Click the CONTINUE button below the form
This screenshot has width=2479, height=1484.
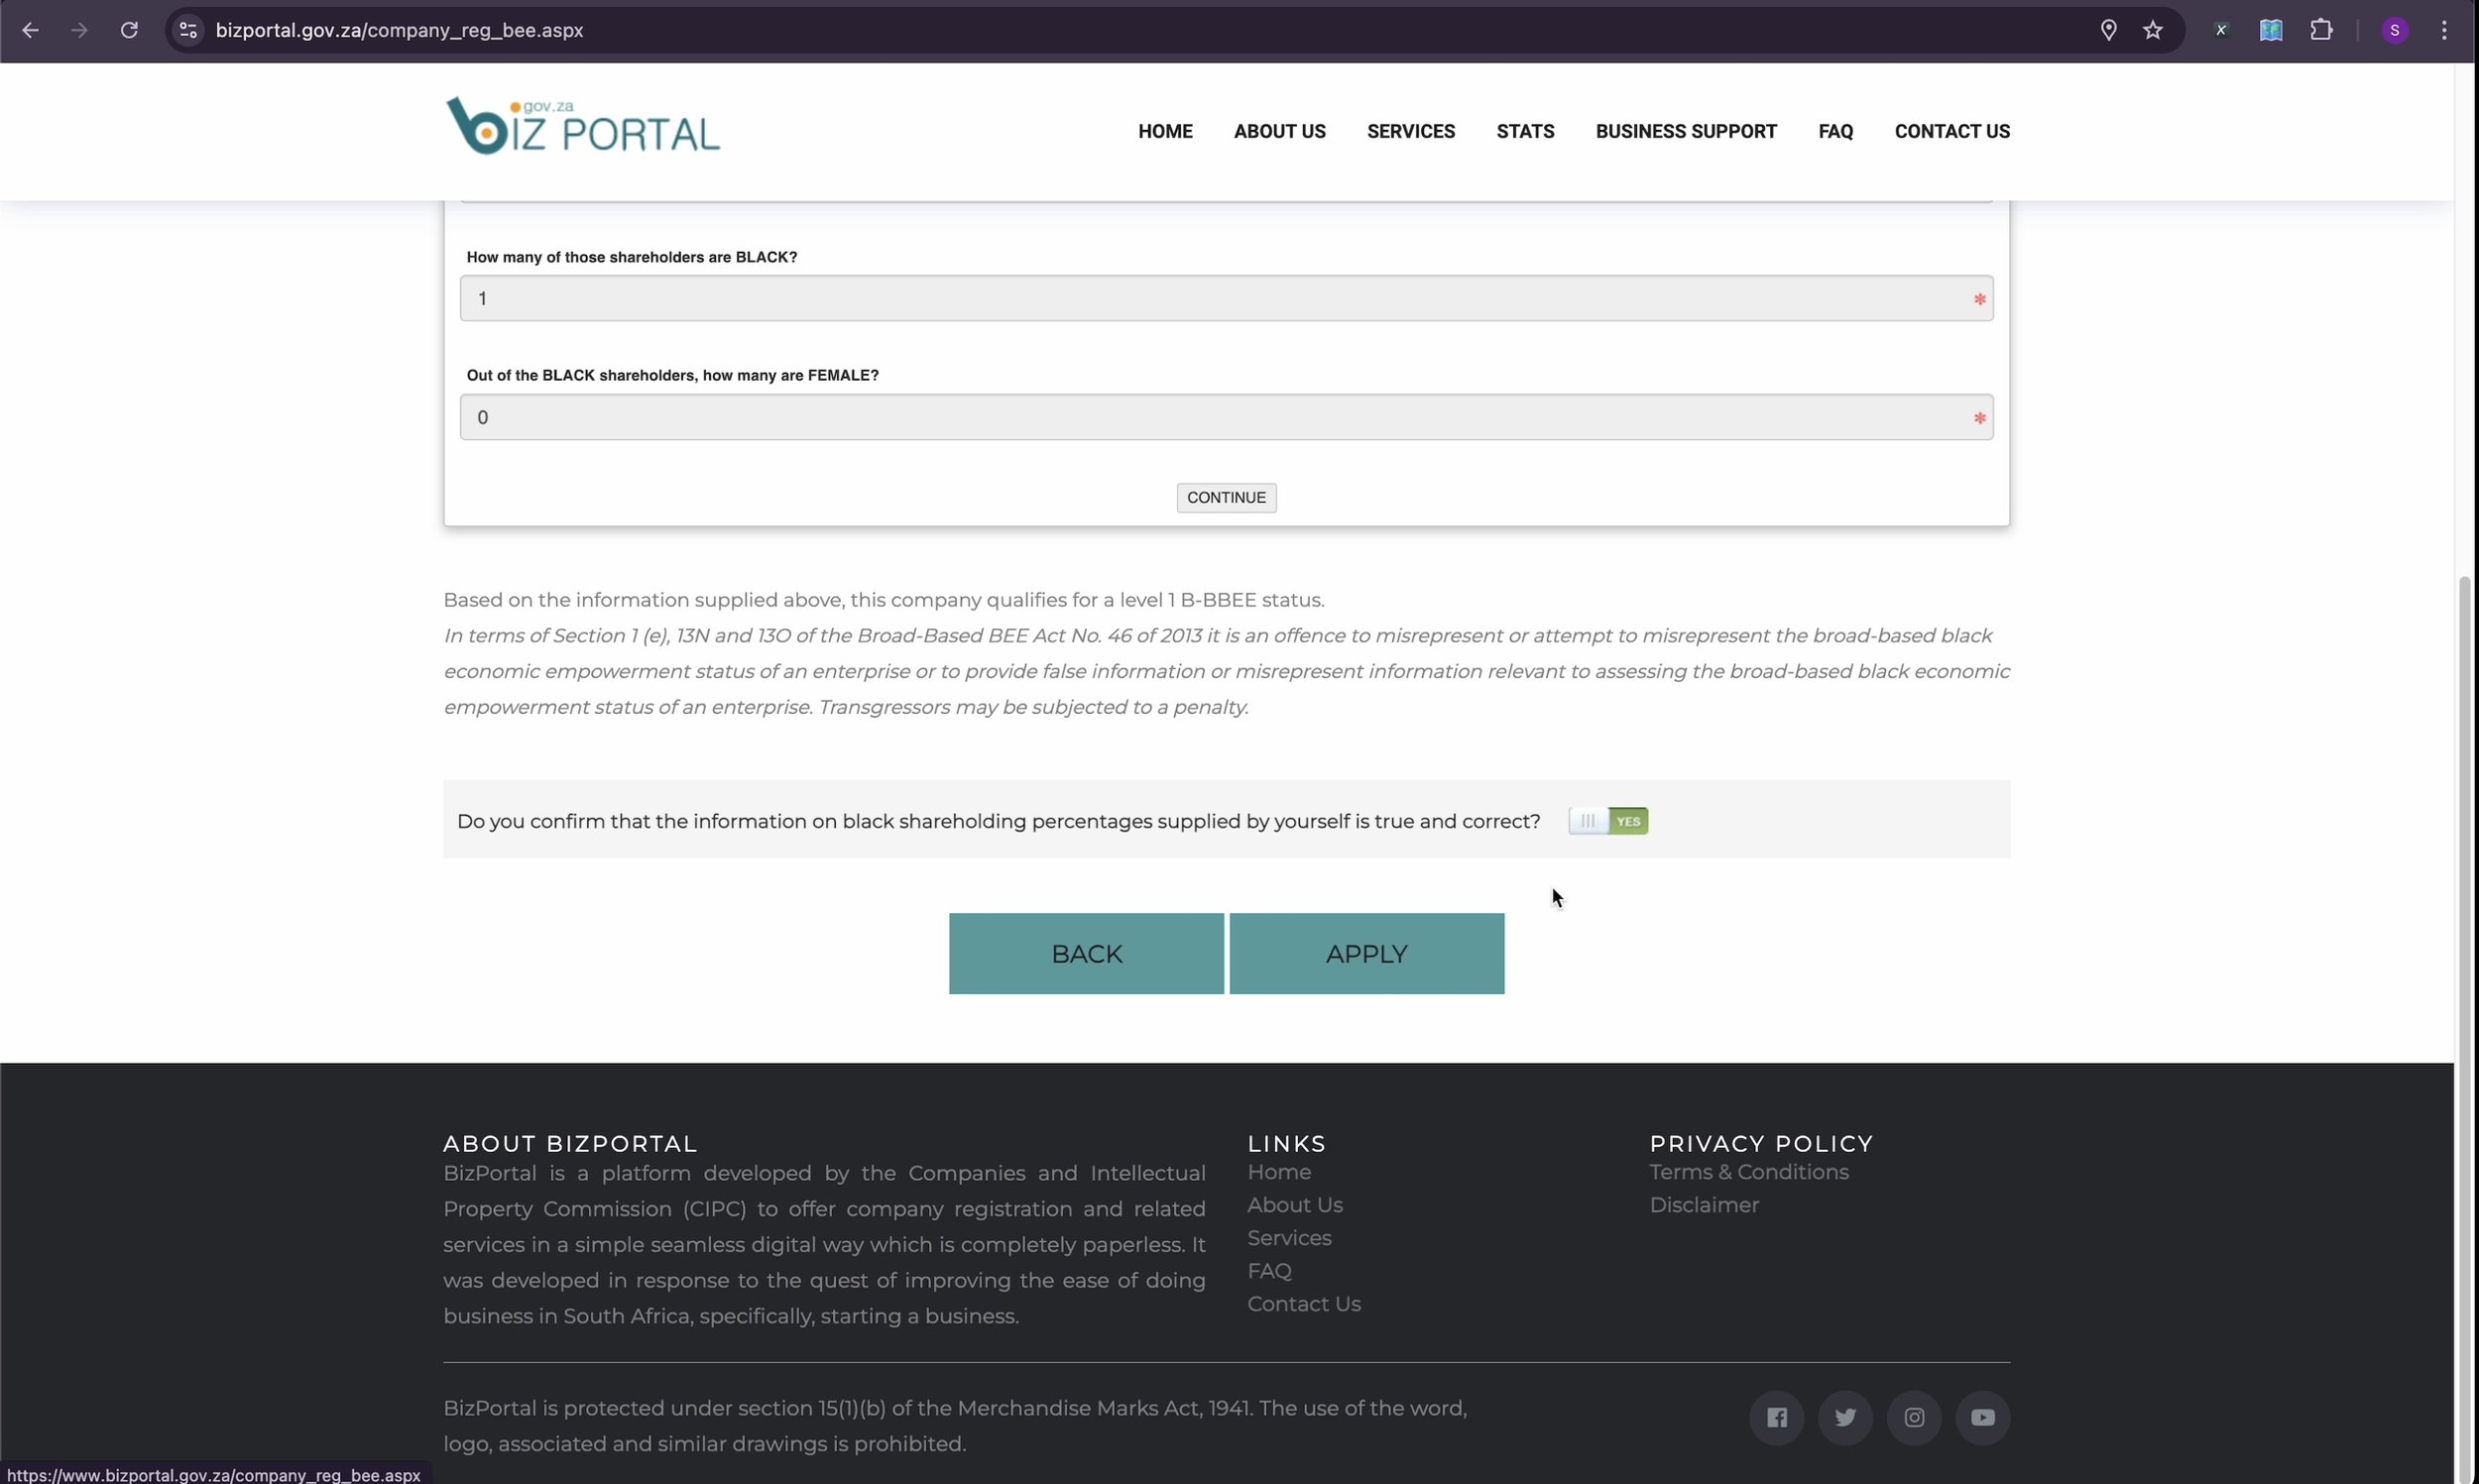click(1226, 497)
